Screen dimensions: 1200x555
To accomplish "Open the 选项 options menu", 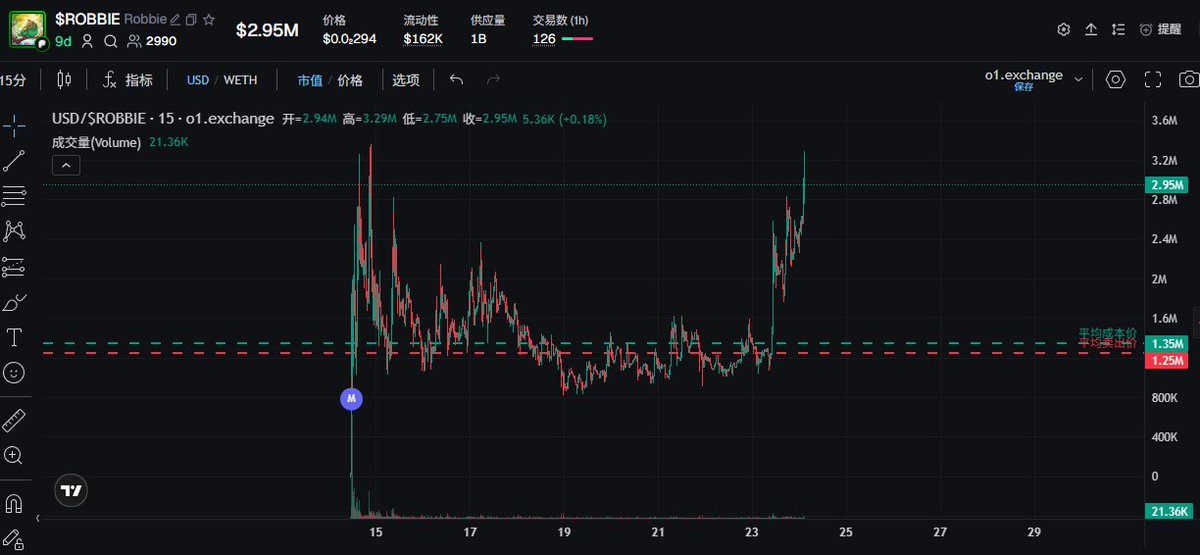I will pyautogui.click(x=406, y=80).
